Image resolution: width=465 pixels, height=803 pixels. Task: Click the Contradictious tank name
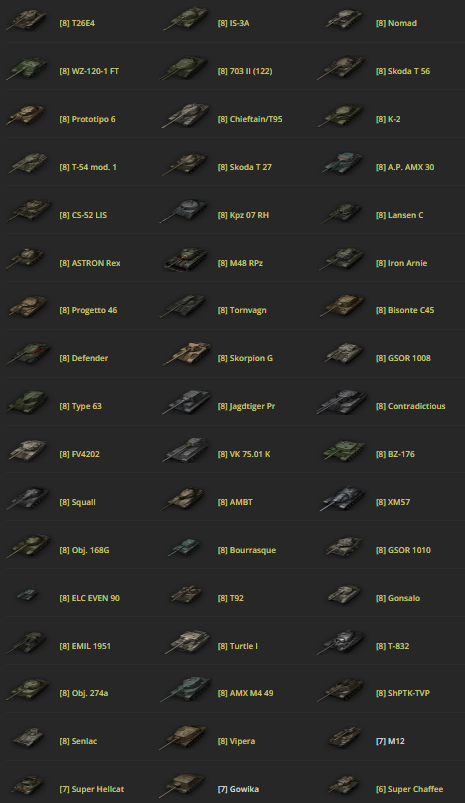click(x=411, y=406)
